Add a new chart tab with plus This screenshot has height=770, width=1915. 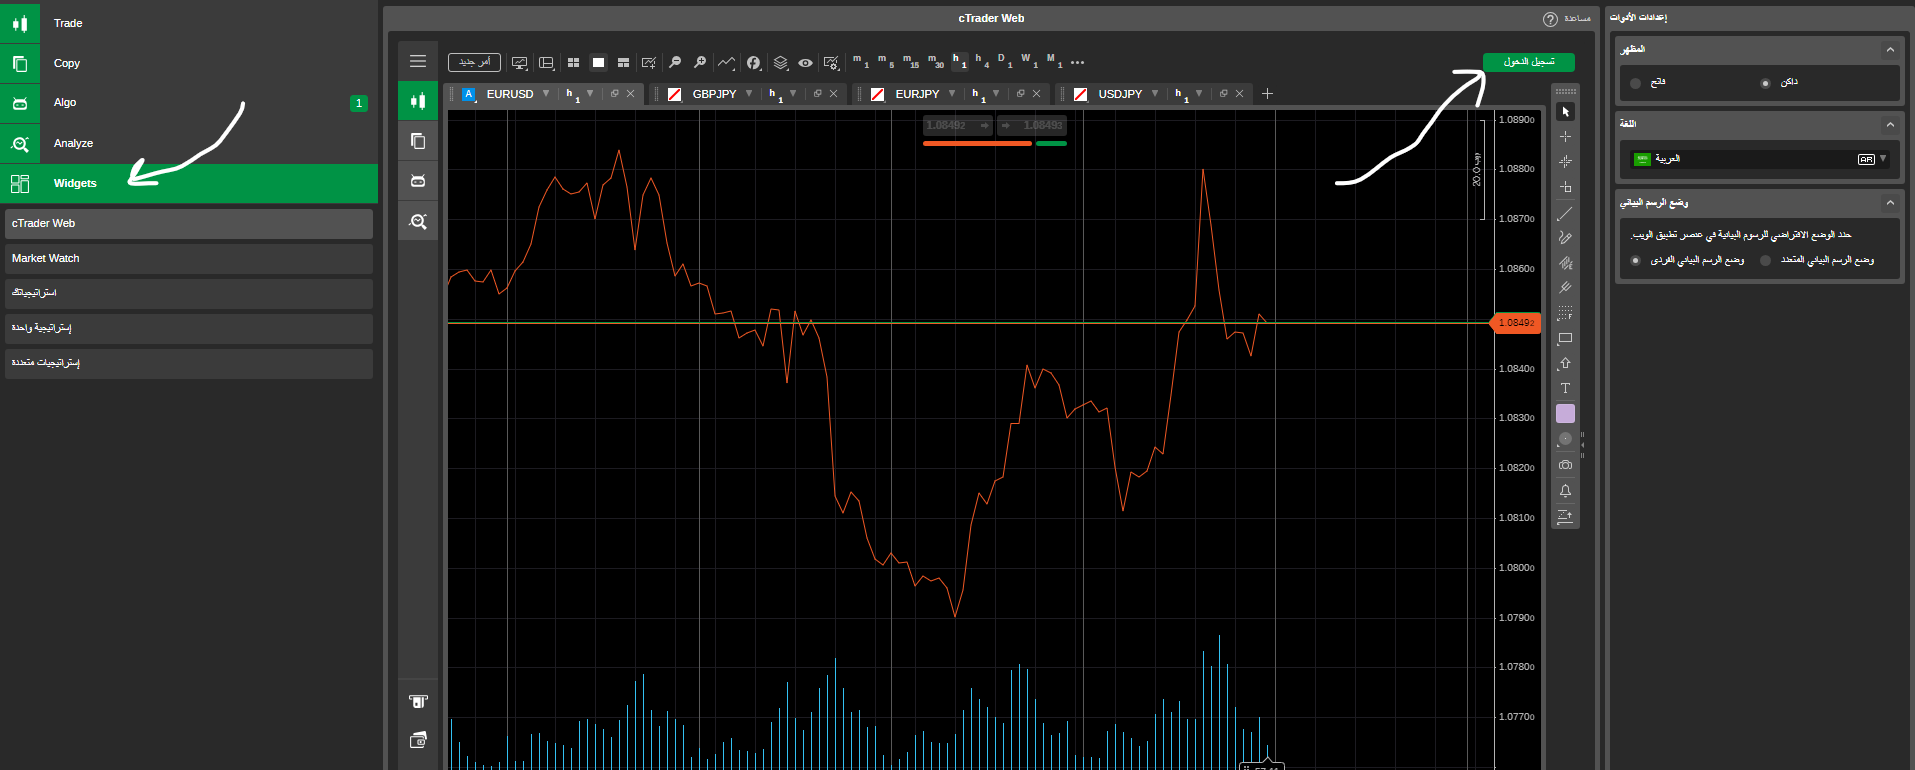[1267, 93]
